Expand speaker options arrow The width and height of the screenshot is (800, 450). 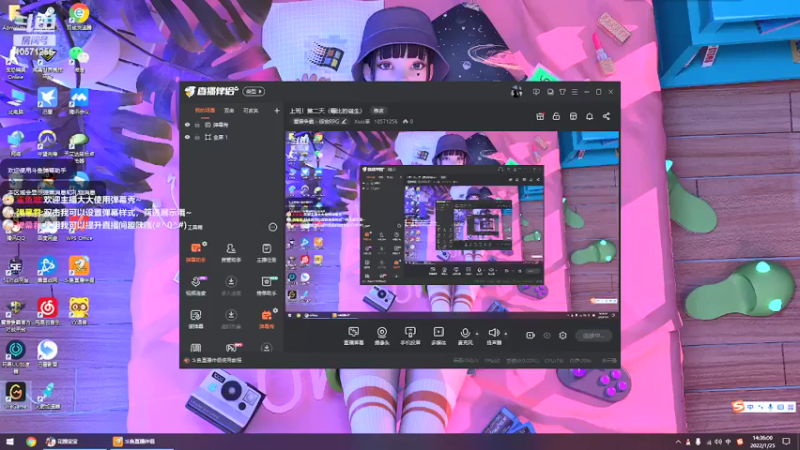pyautogui.click(x=506, y=334)
